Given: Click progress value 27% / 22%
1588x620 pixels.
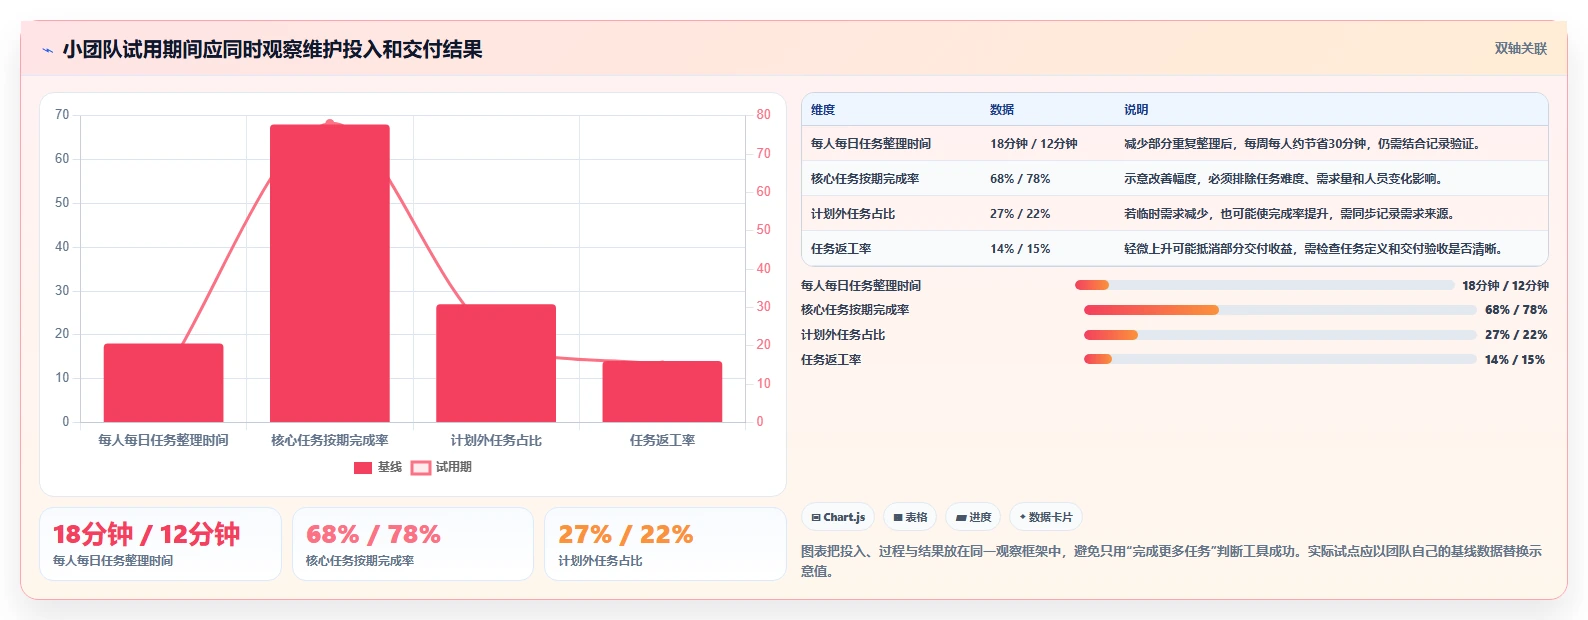Looking at the screenshot, I should click(1516, 335).
